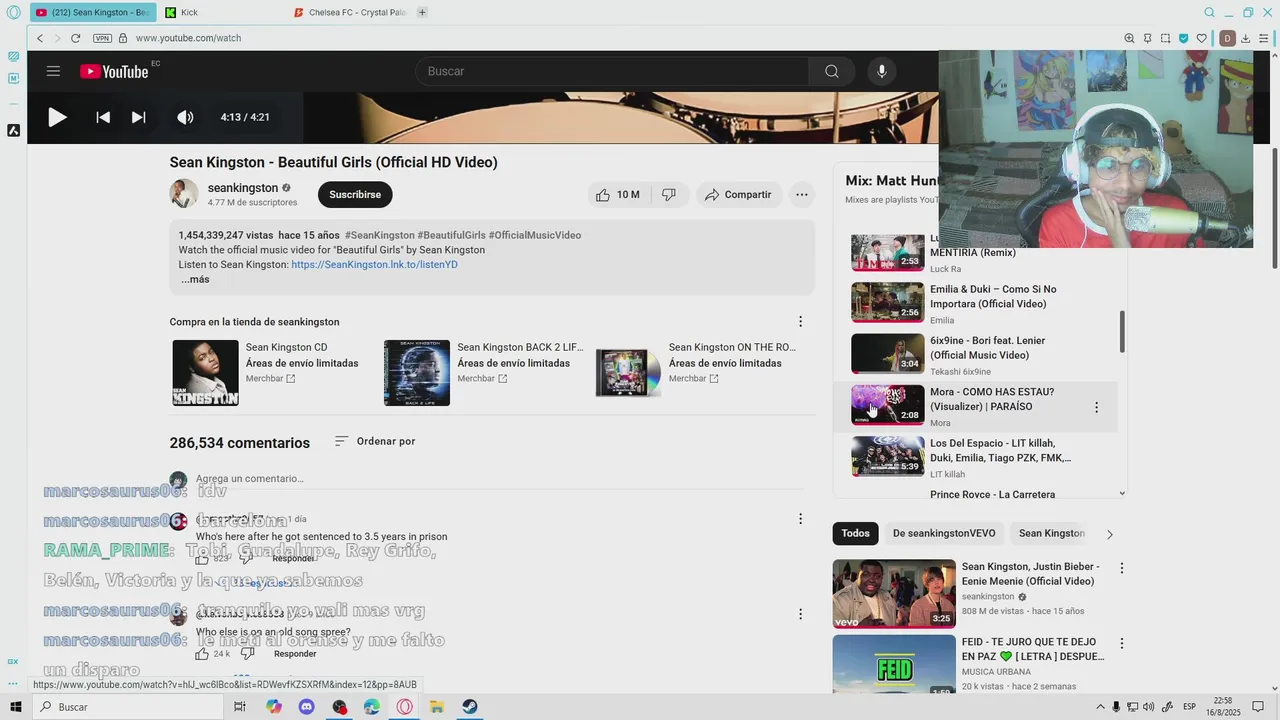Play the video with the play button

click(x=57, y=117)
